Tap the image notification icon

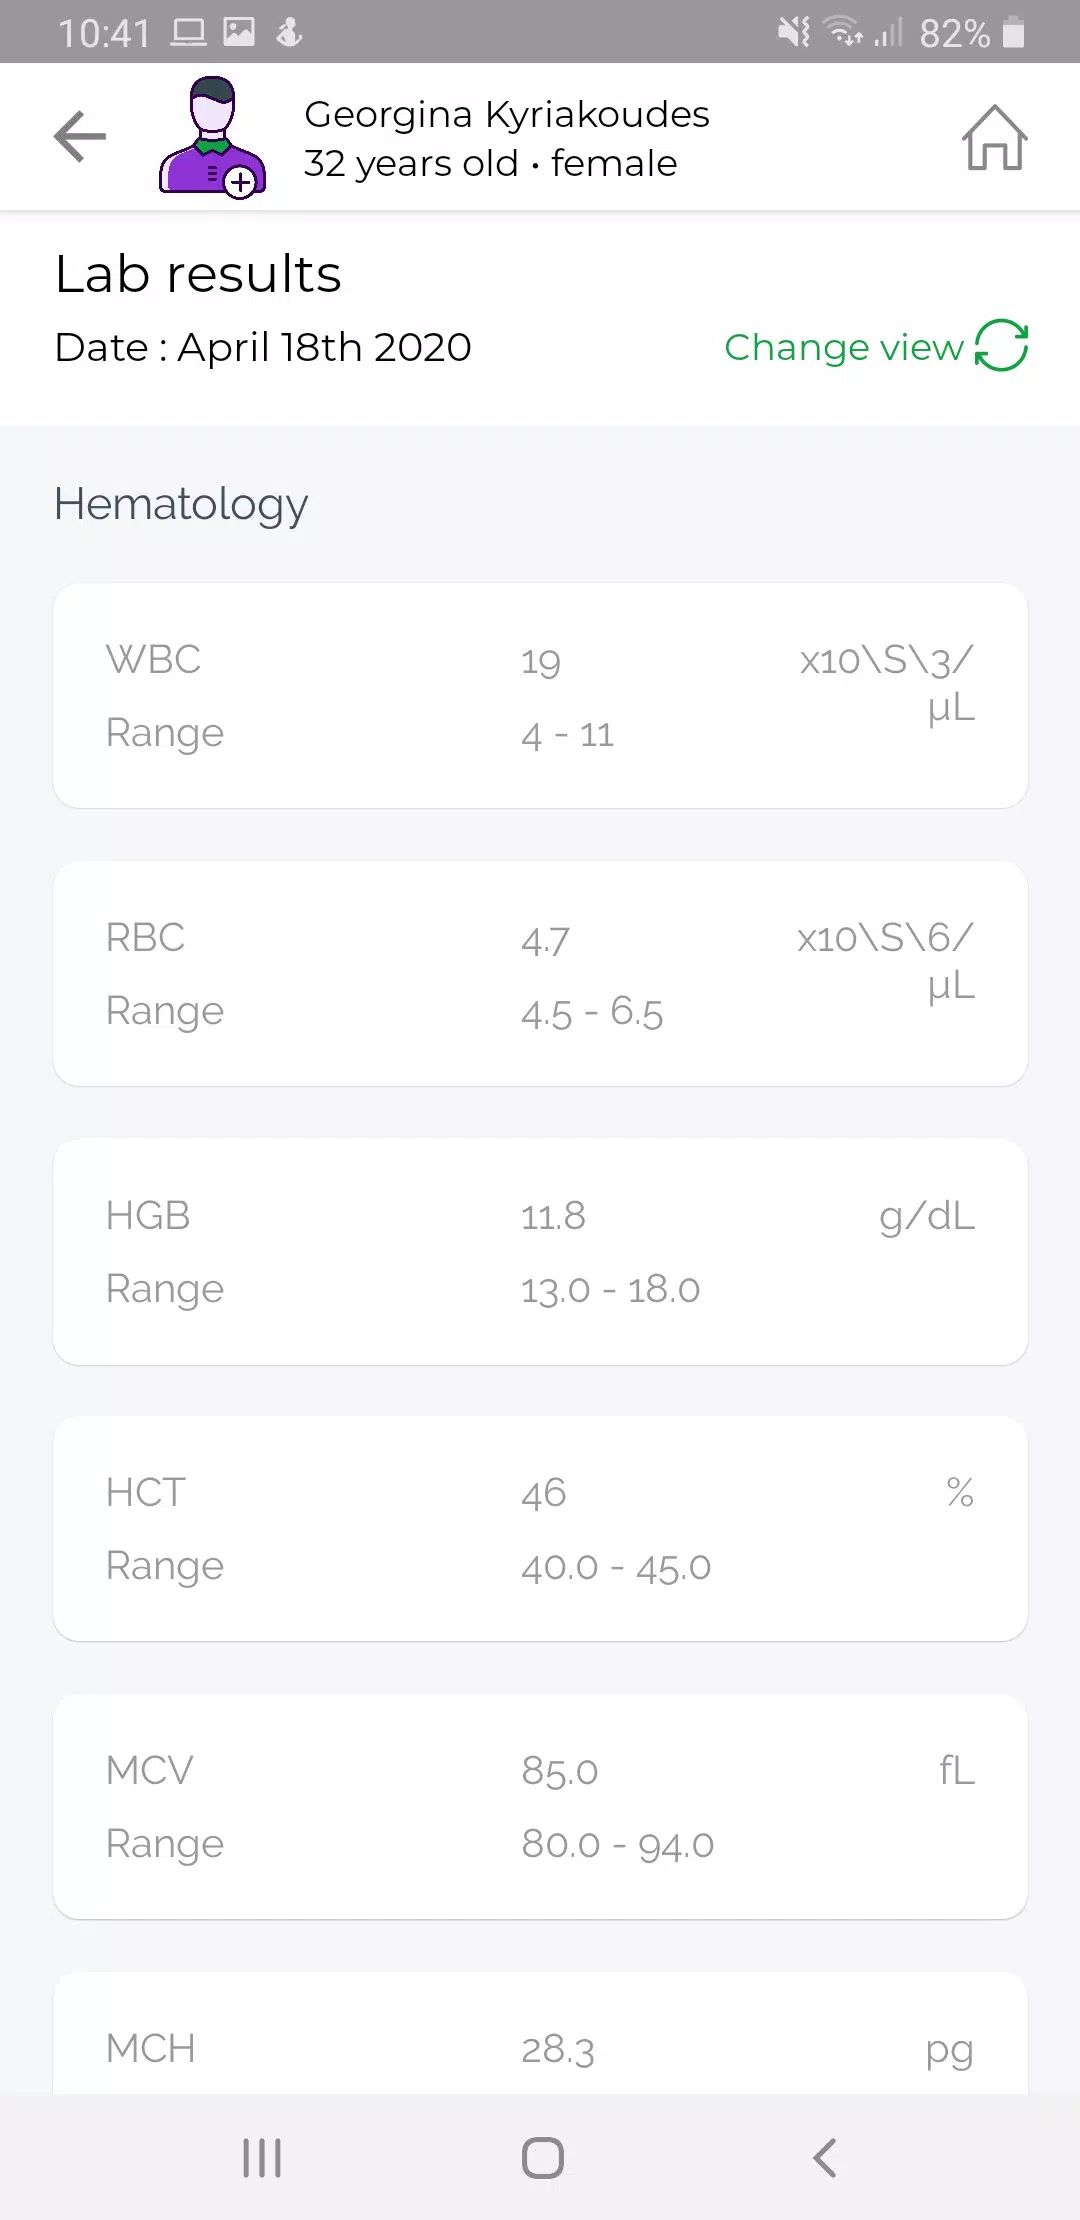point(239,33)
